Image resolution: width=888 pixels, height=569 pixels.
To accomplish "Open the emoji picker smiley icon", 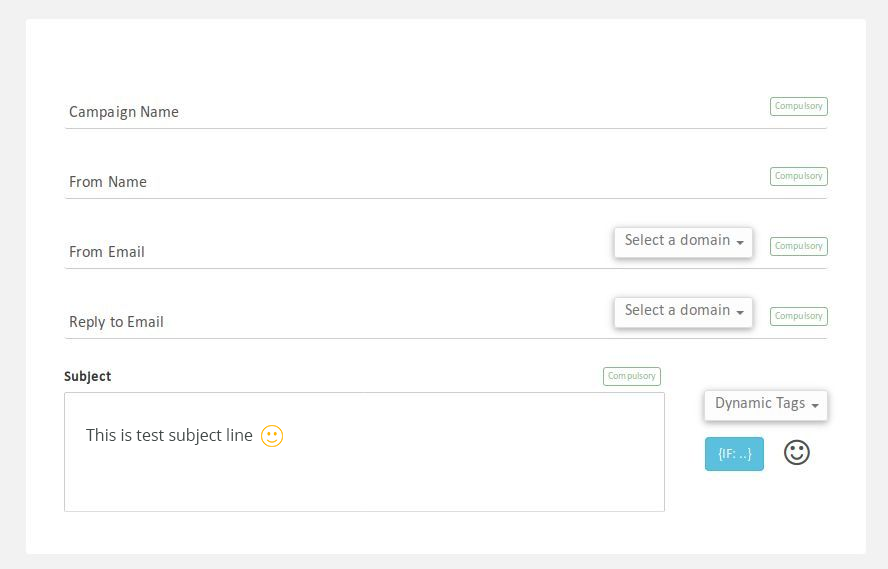I will point(796,453).
